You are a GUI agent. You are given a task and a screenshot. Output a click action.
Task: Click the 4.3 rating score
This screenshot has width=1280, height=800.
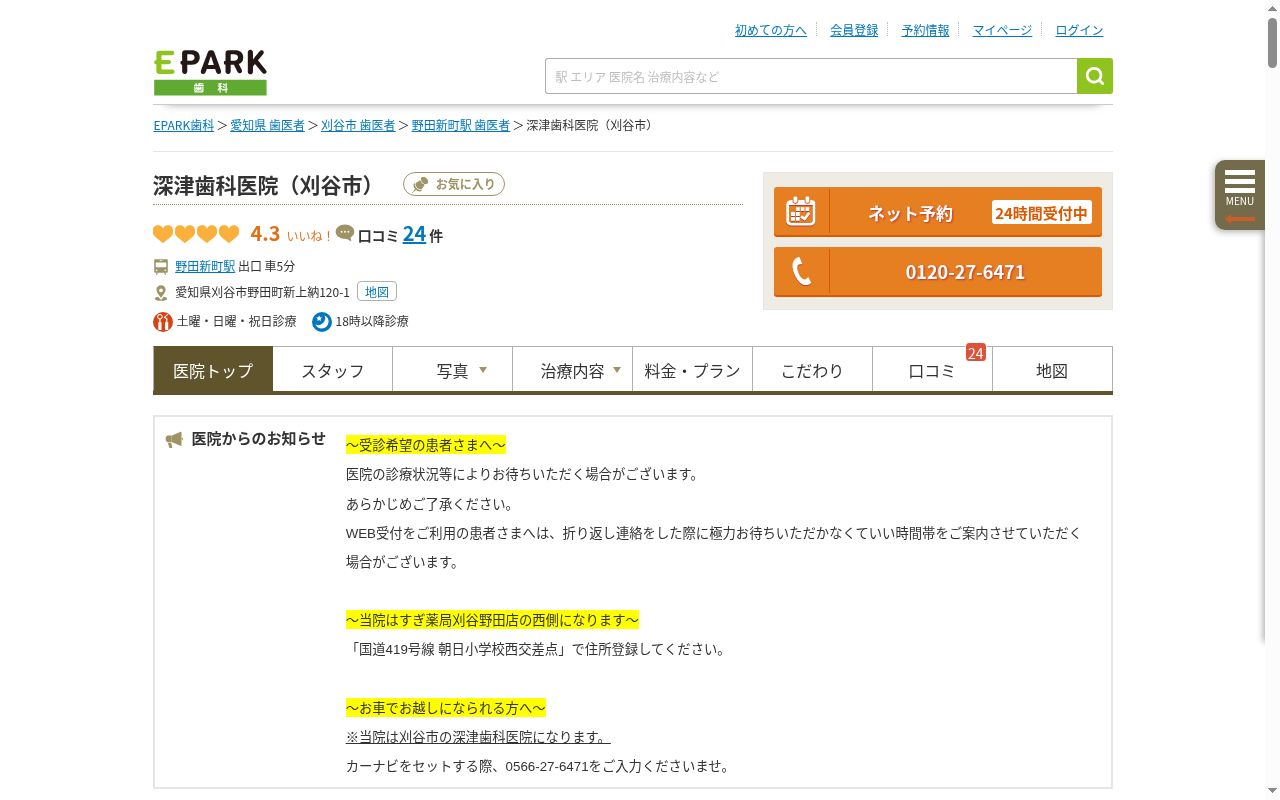tap(265, 233)
